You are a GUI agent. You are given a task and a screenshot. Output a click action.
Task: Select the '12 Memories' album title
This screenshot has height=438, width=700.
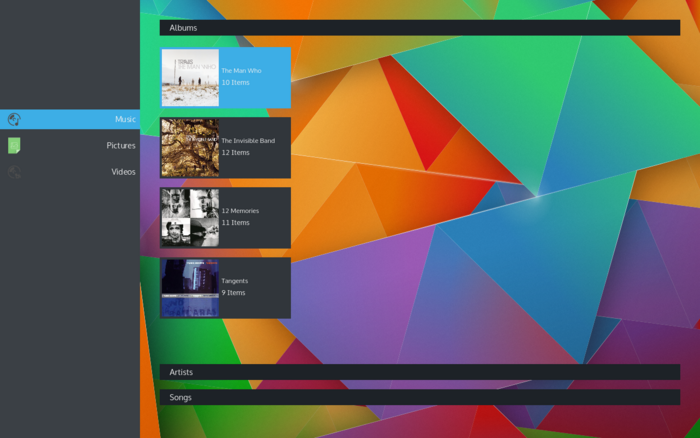point(240,211)
